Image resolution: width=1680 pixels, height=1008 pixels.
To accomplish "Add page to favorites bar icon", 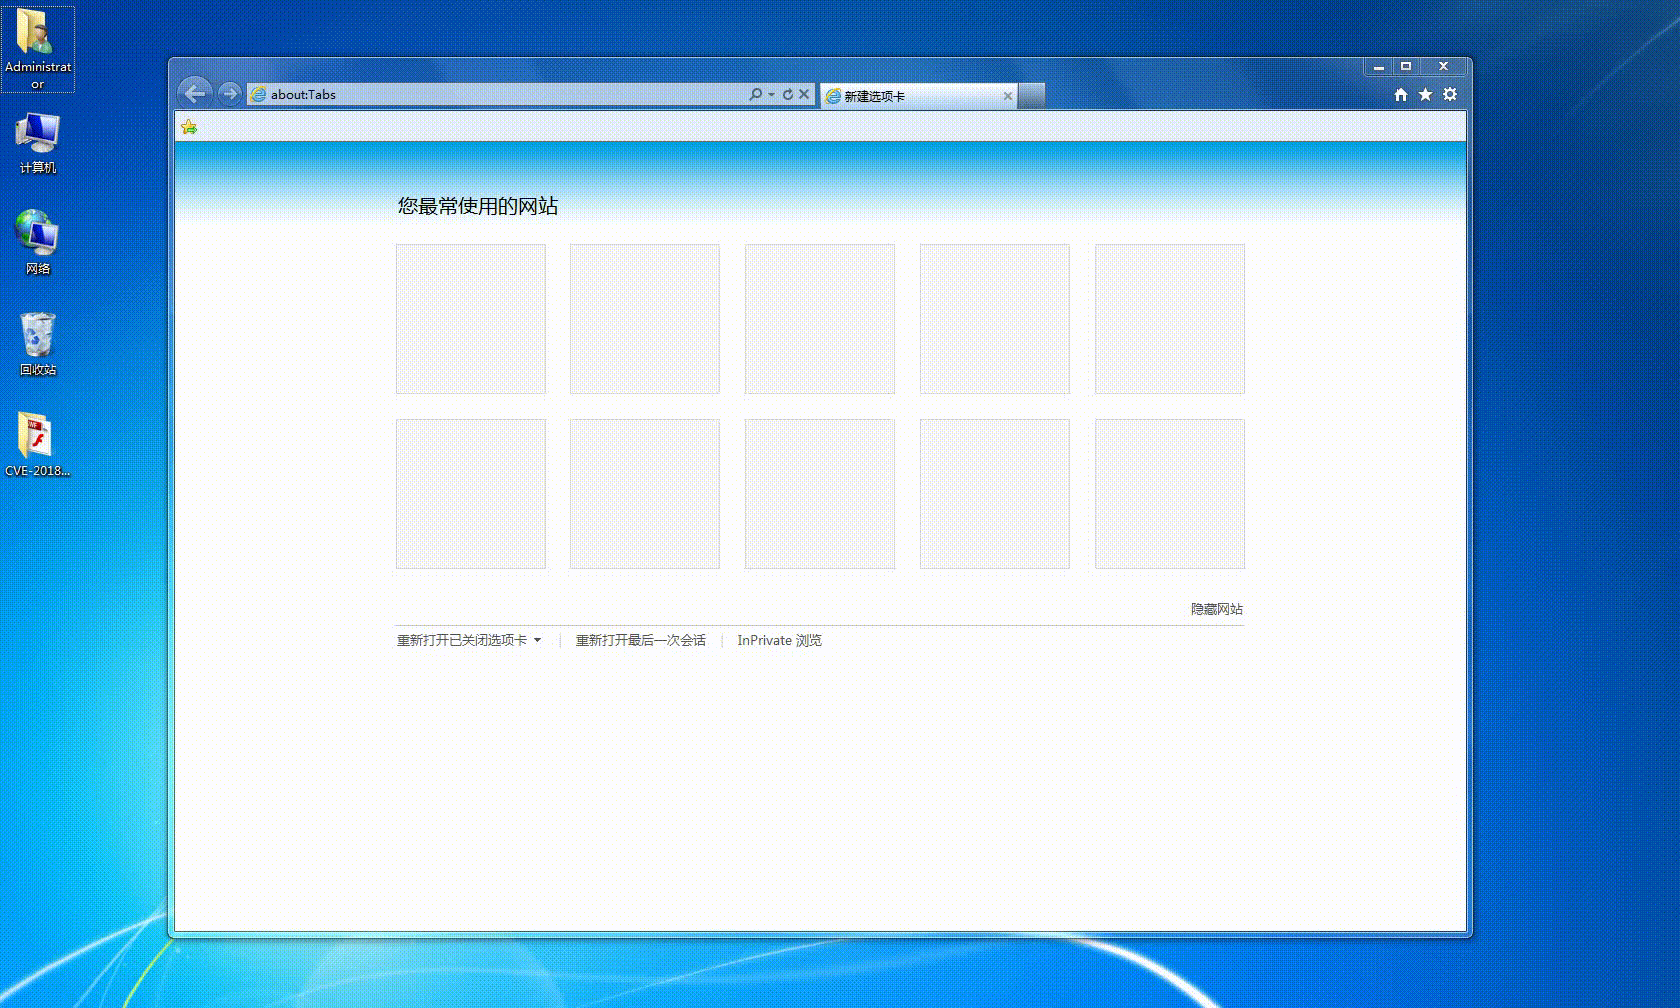I will (189, 127).
